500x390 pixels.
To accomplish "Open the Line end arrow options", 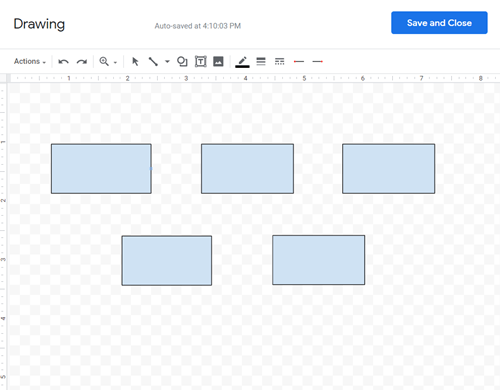I will tap(318, 62).
